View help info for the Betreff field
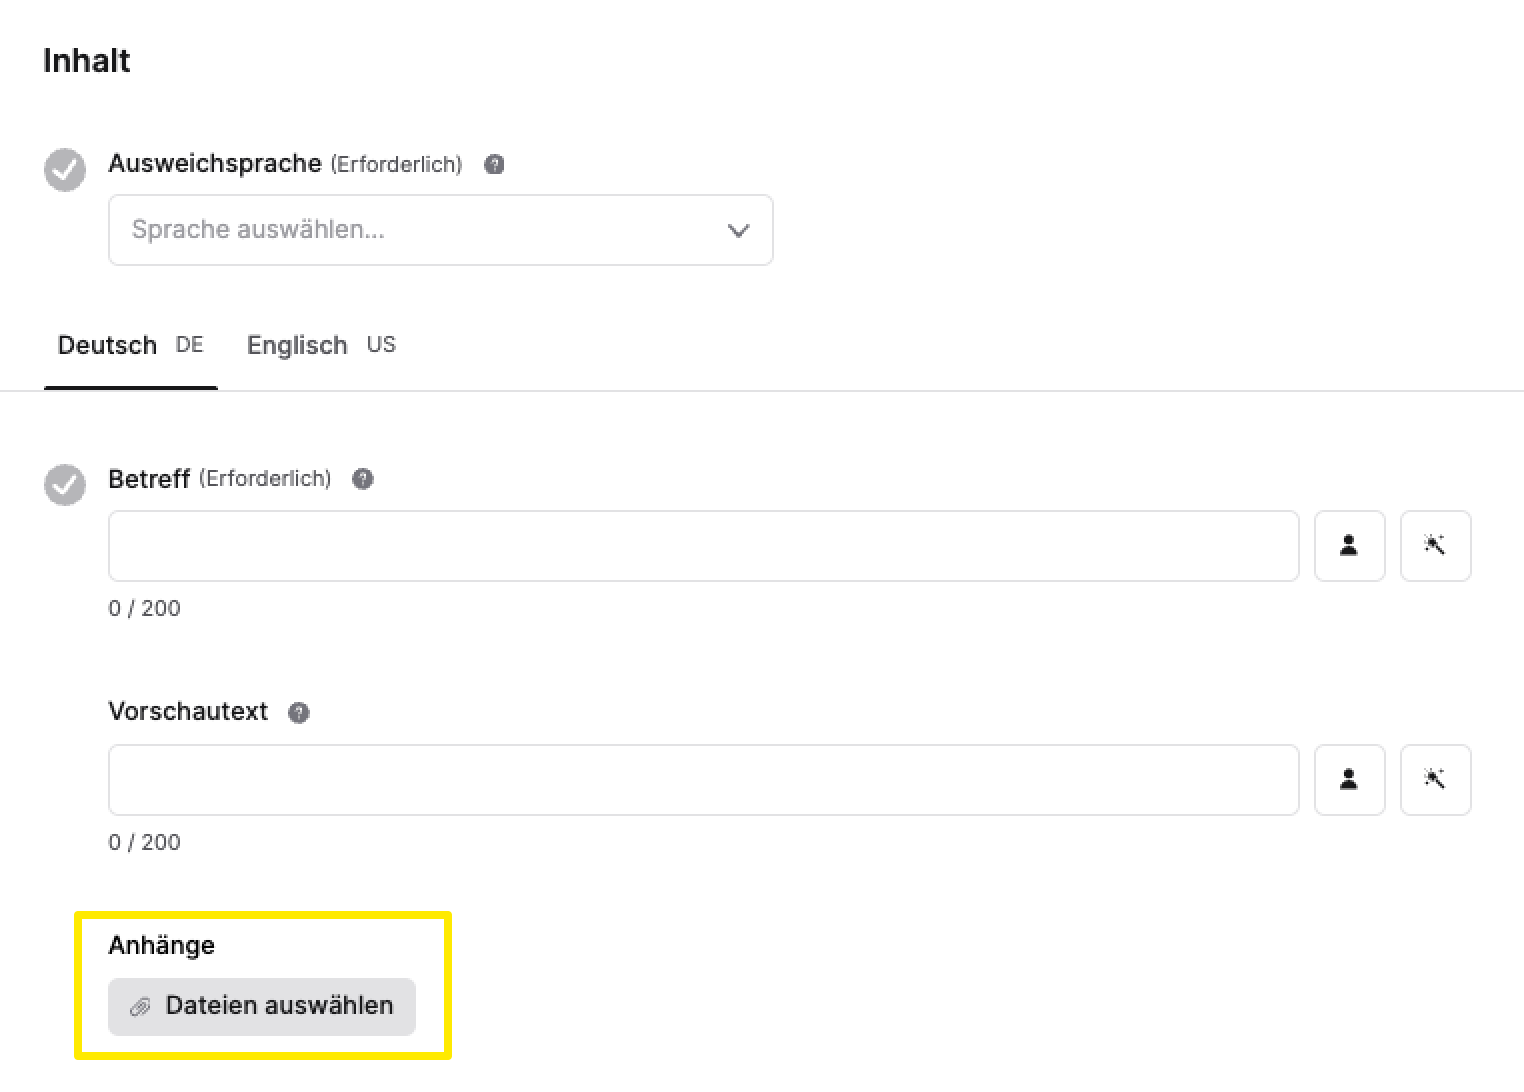1524x1092 pixels. click(x=362, y=479)
